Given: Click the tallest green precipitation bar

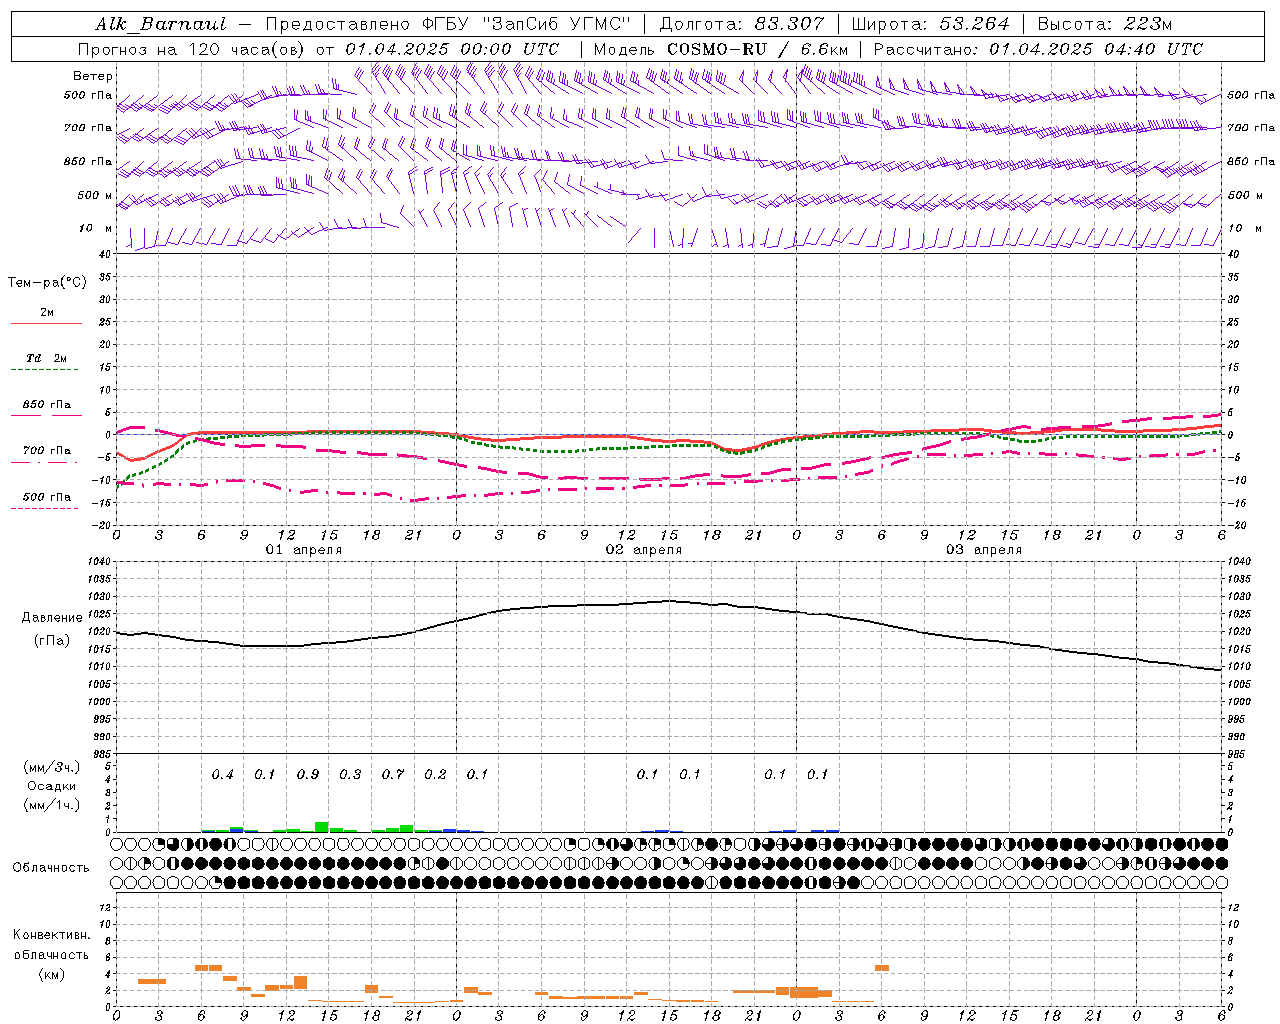Looking at the screenshot, I should (x=322, y=827).
